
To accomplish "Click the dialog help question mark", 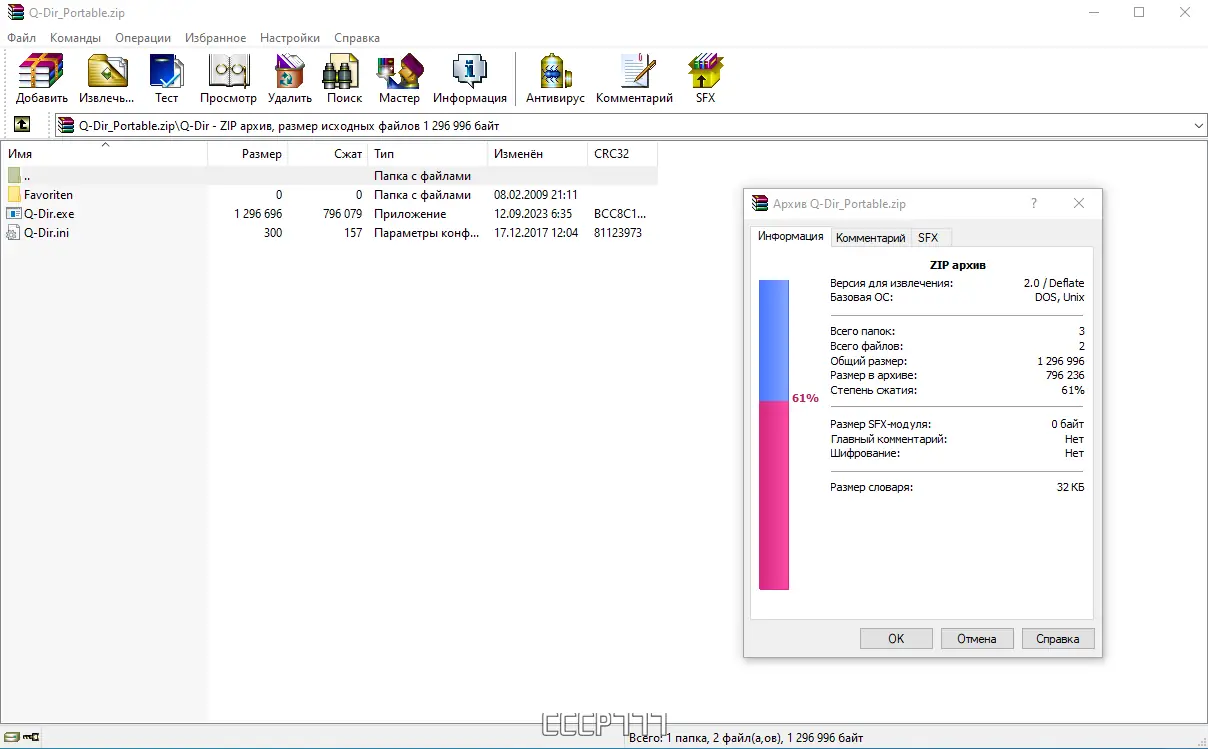I will [x=1034, y=203].
